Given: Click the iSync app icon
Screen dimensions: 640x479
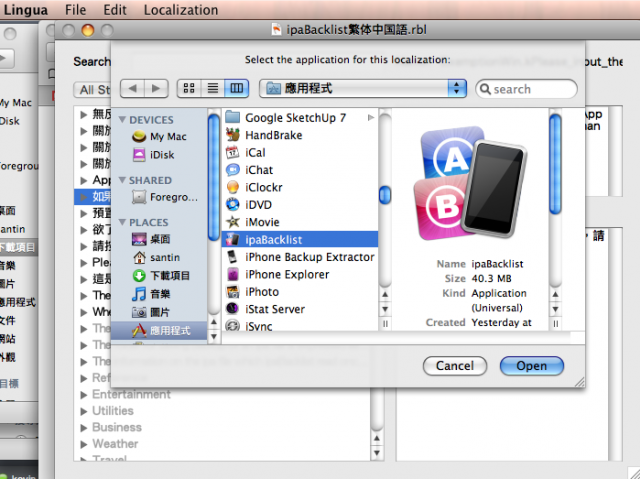Looking at the screenshot, I should pyautogui.click(x=233, y=326).
